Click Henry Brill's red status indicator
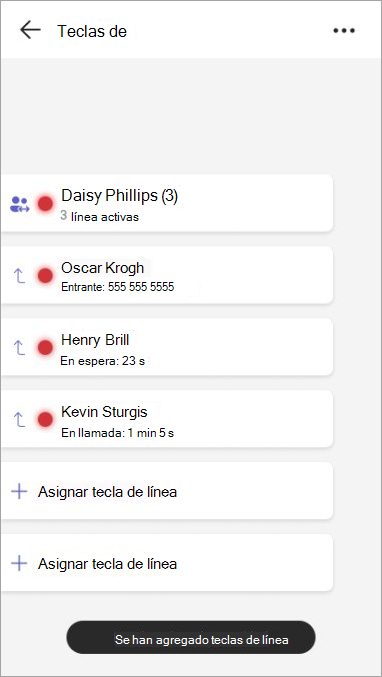Image resolution: width=382 pixels, height=677 pixels. pyautogui.click(x=45, y=347)
